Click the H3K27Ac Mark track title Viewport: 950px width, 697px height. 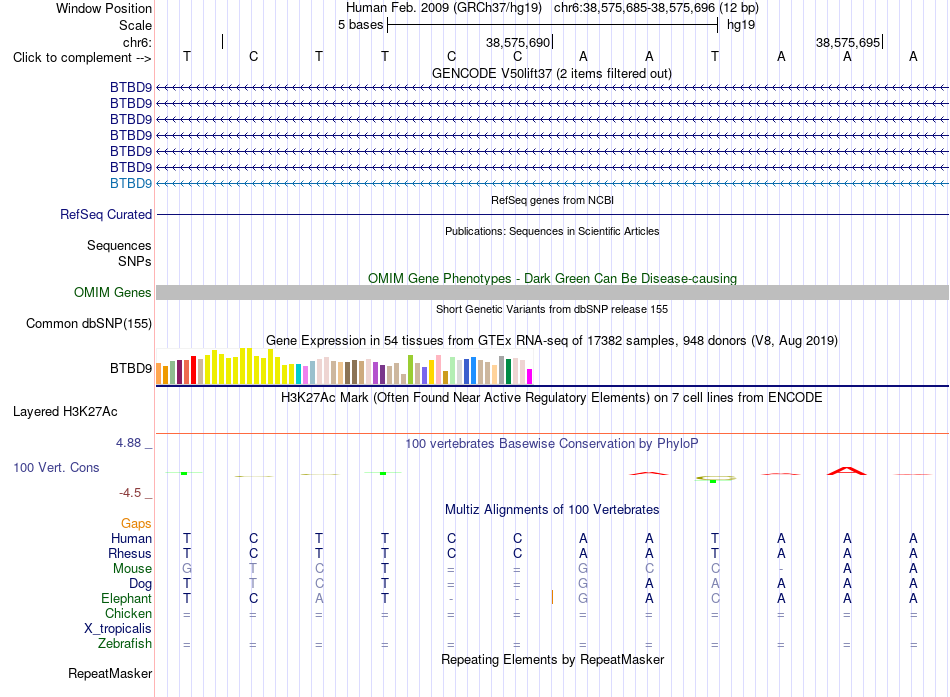click(552, 398)
